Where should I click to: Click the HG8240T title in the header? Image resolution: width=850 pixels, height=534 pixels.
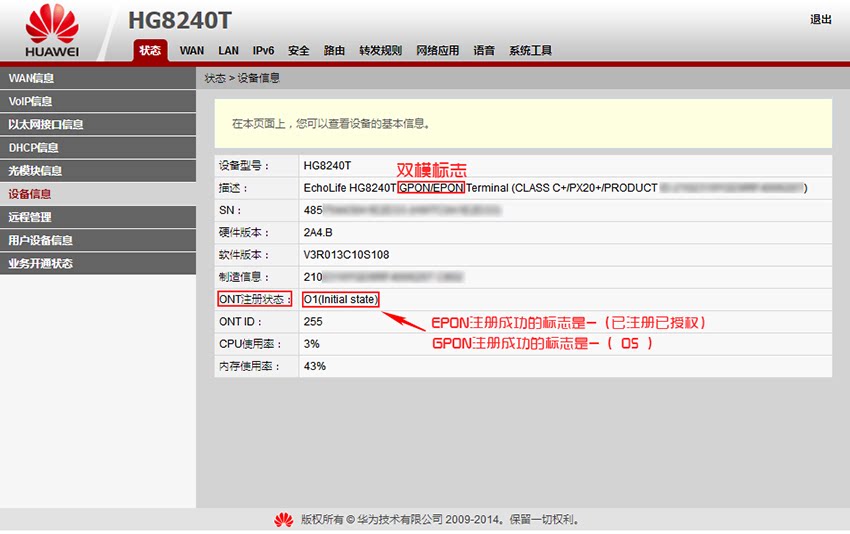pyautogui.click(x=180, y=21)
